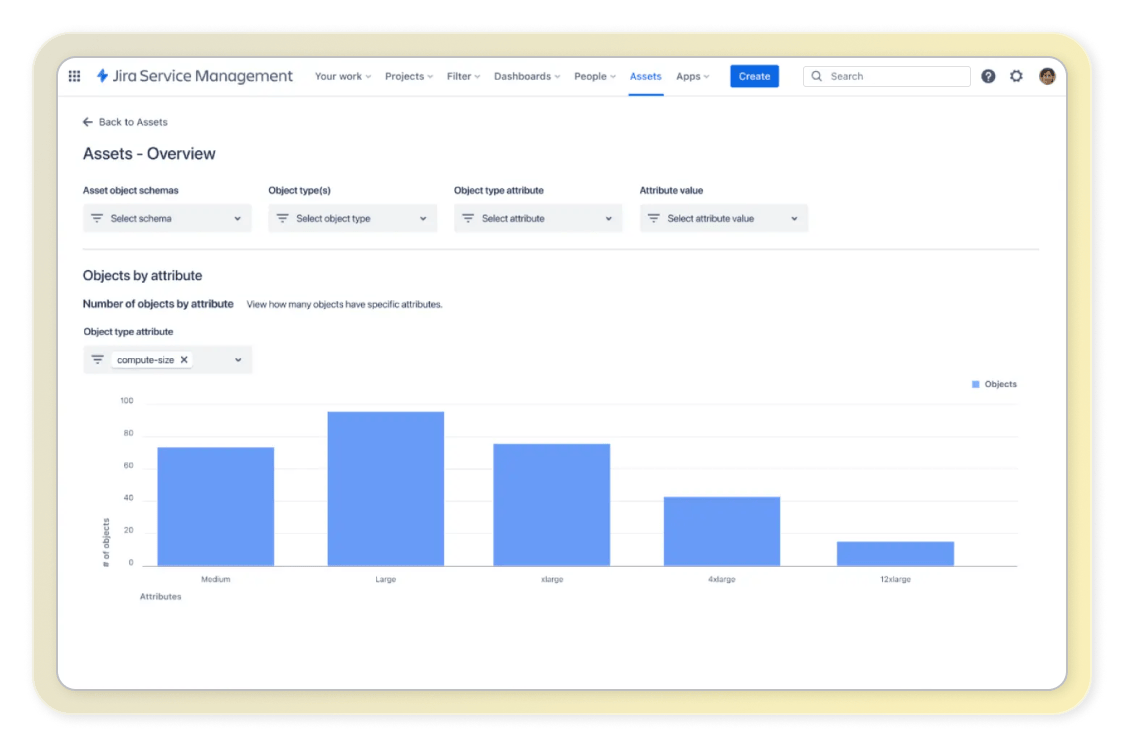The height and width of the screenshot is (747, 1124).
Task: Click the blue Create button
Action: (x=754, y=76)
